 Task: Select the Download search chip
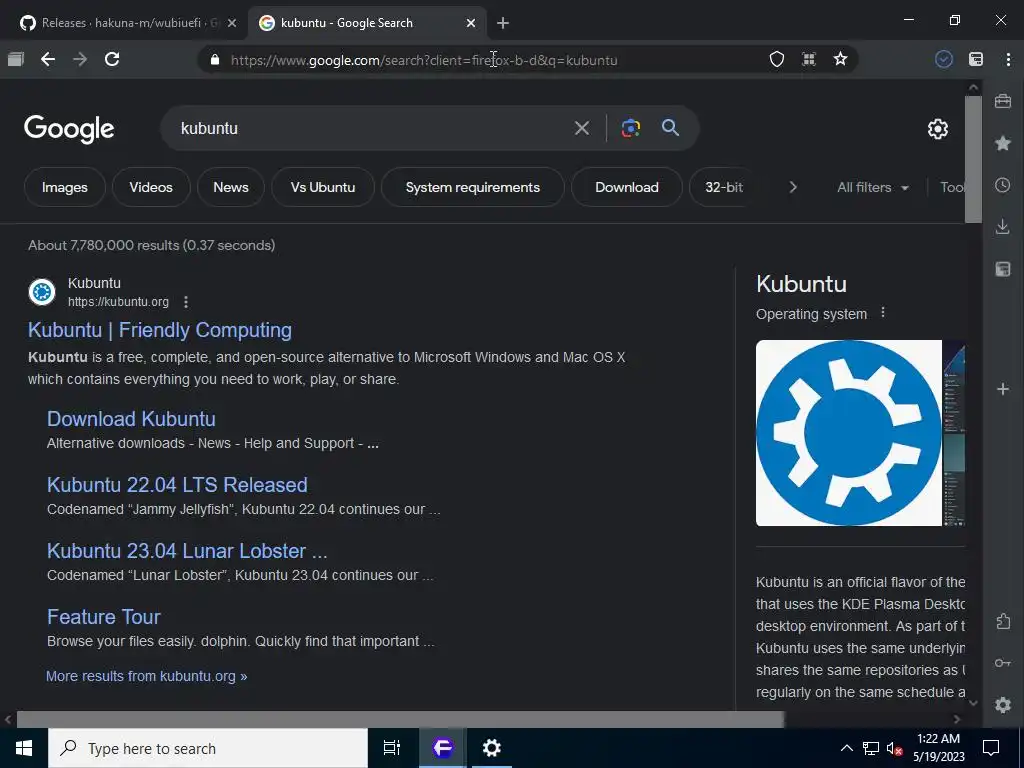coord(626,187)
